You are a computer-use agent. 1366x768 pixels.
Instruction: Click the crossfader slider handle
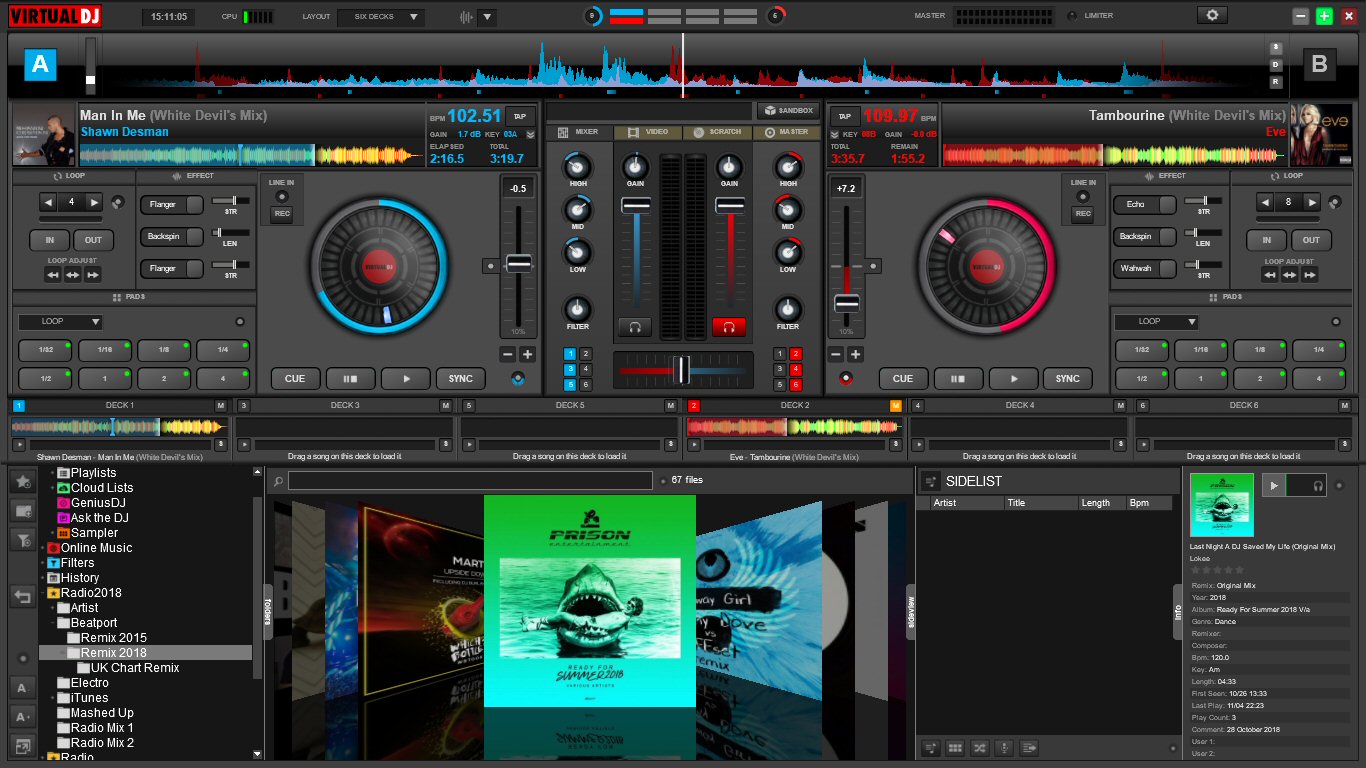pos(681,369)
